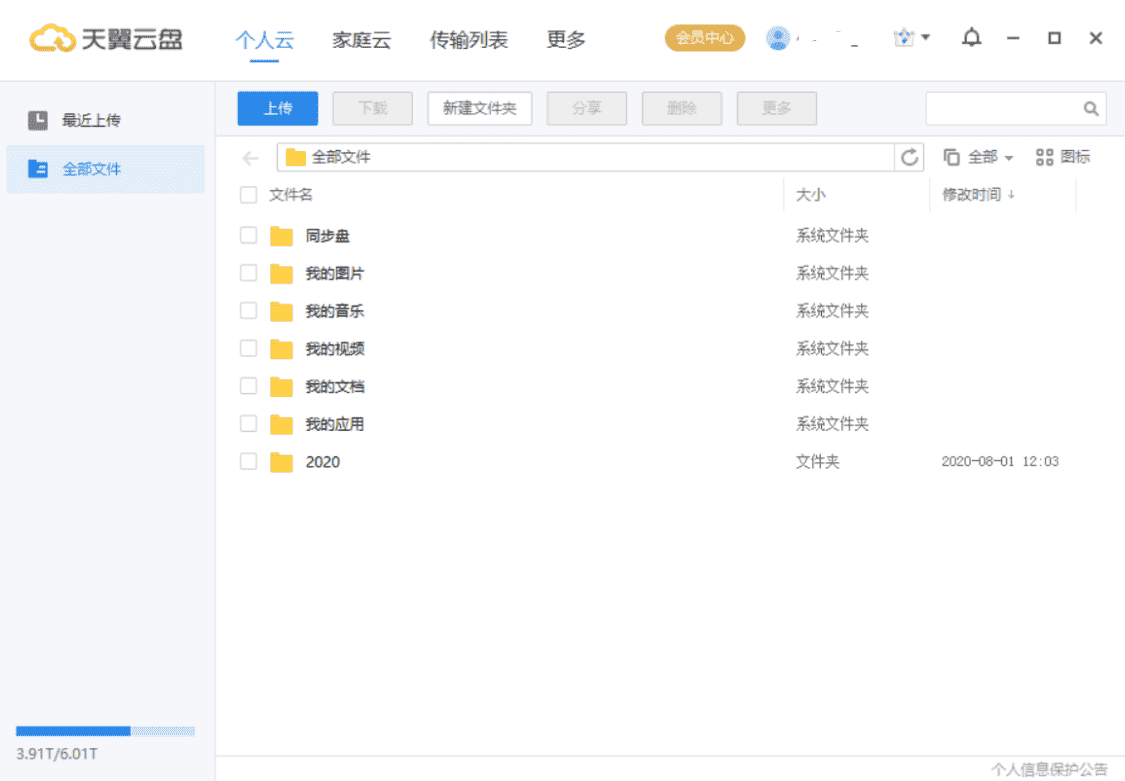The height and width of the screenshot is (781, 1125).
Task: Click the 最近上传 sidebar icon
Action: point(40,119)
